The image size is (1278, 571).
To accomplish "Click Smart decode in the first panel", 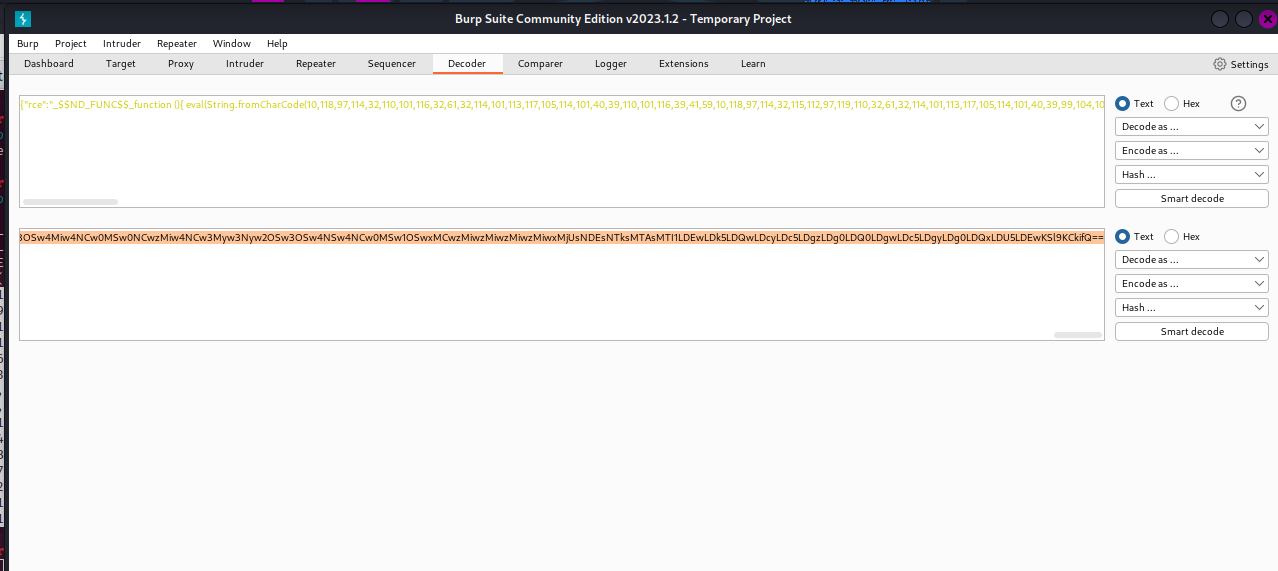I will coord(1191,199).
